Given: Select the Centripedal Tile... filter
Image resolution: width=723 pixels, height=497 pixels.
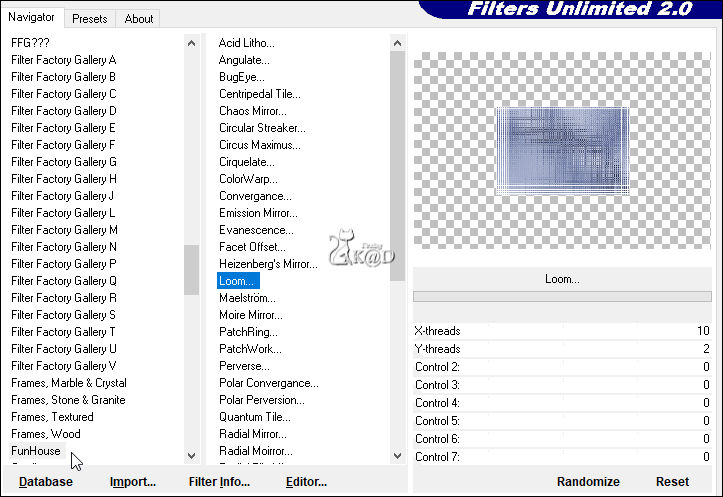Looking at the screenshot, I should (260, 94).
